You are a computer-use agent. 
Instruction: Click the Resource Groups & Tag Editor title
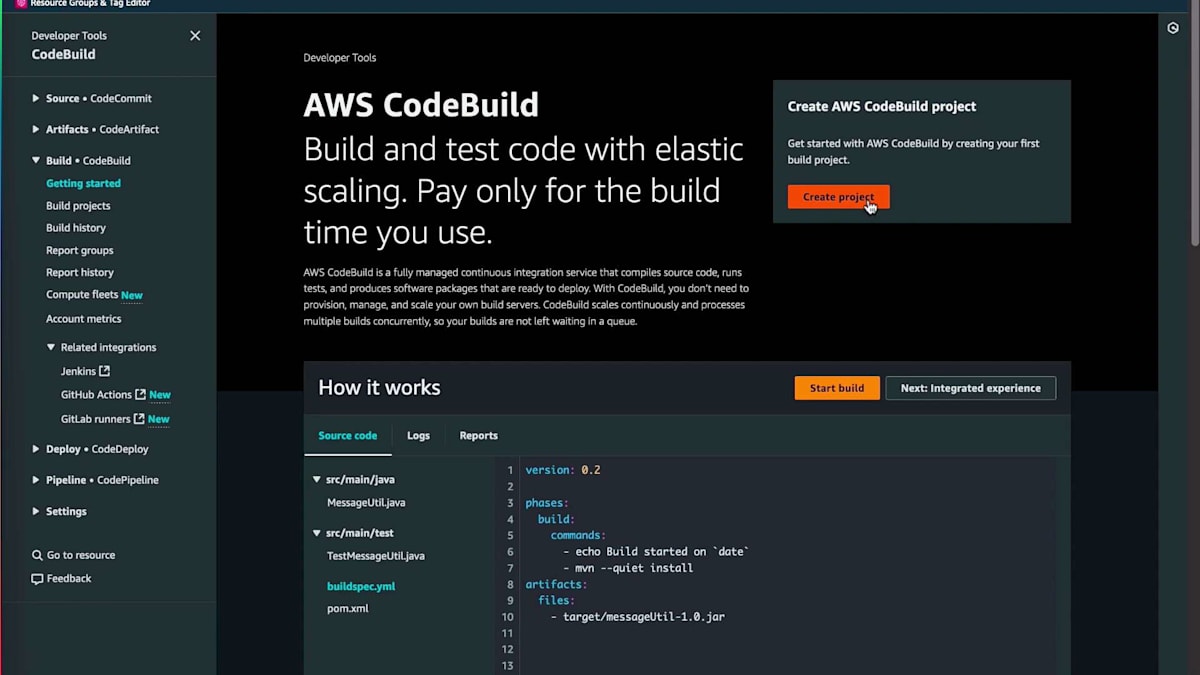click(x=90, y=4)
